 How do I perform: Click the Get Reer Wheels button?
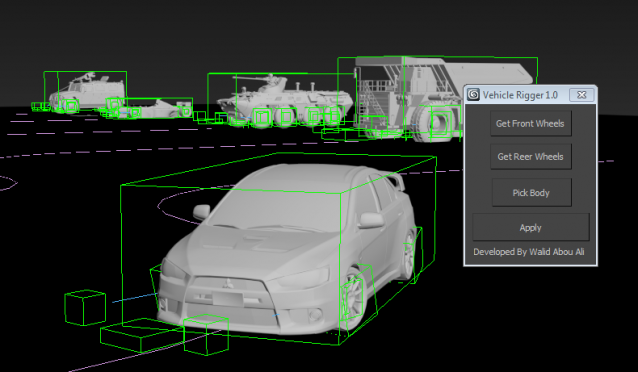[531, 157]
